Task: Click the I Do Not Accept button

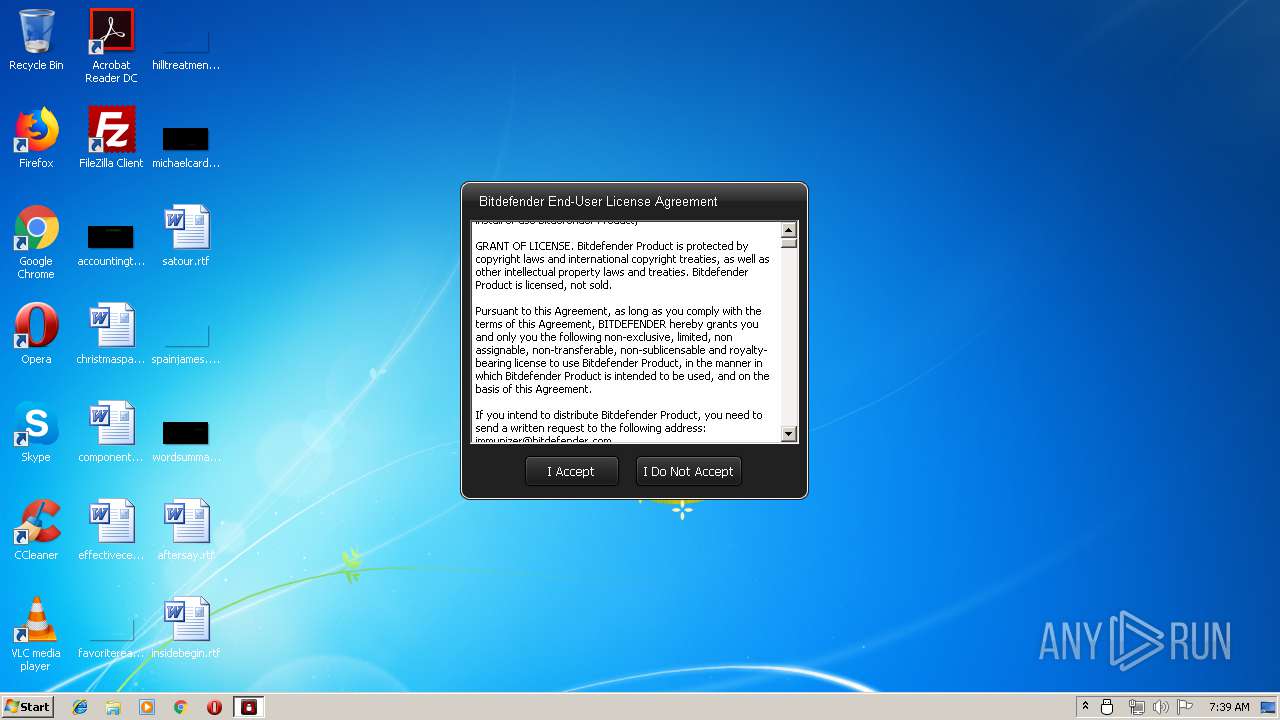Action: pyautogui.click(x=688, y=471)
